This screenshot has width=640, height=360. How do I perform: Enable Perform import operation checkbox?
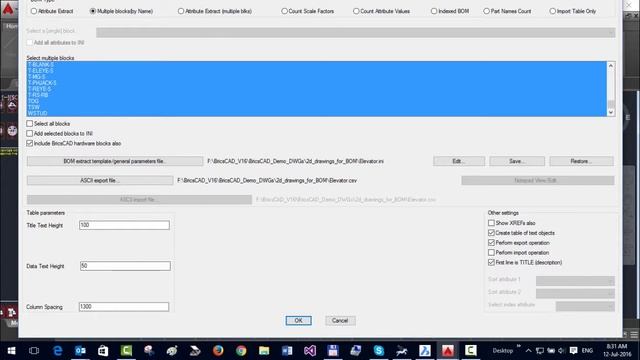pos(491,253)
